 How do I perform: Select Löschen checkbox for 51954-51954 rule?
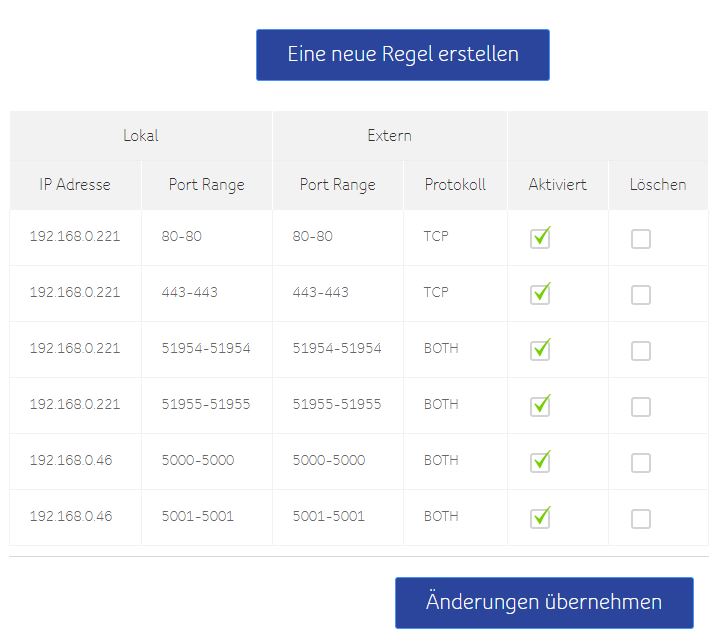point(641,351)
